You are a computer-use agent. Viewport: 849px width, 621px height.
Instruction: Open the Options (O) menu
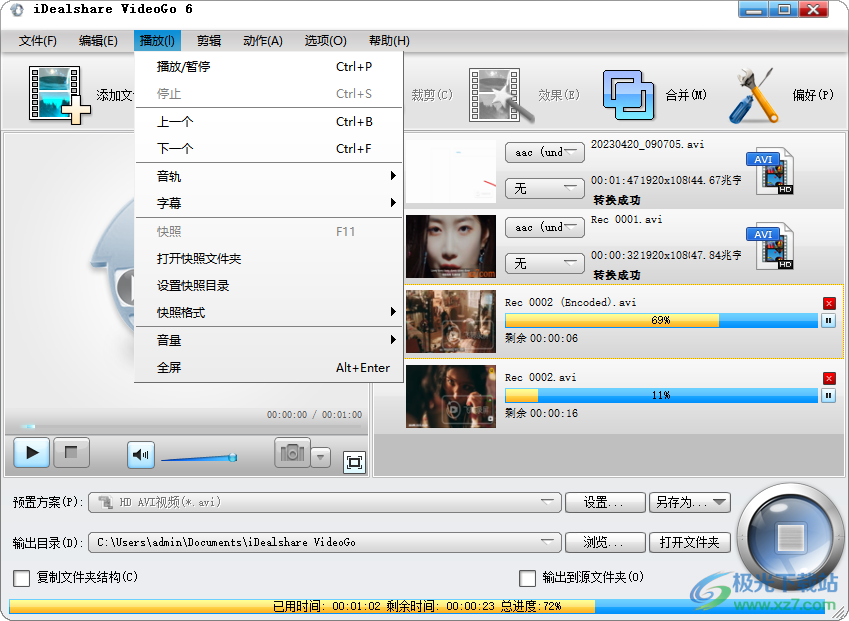tap(325, 41)
